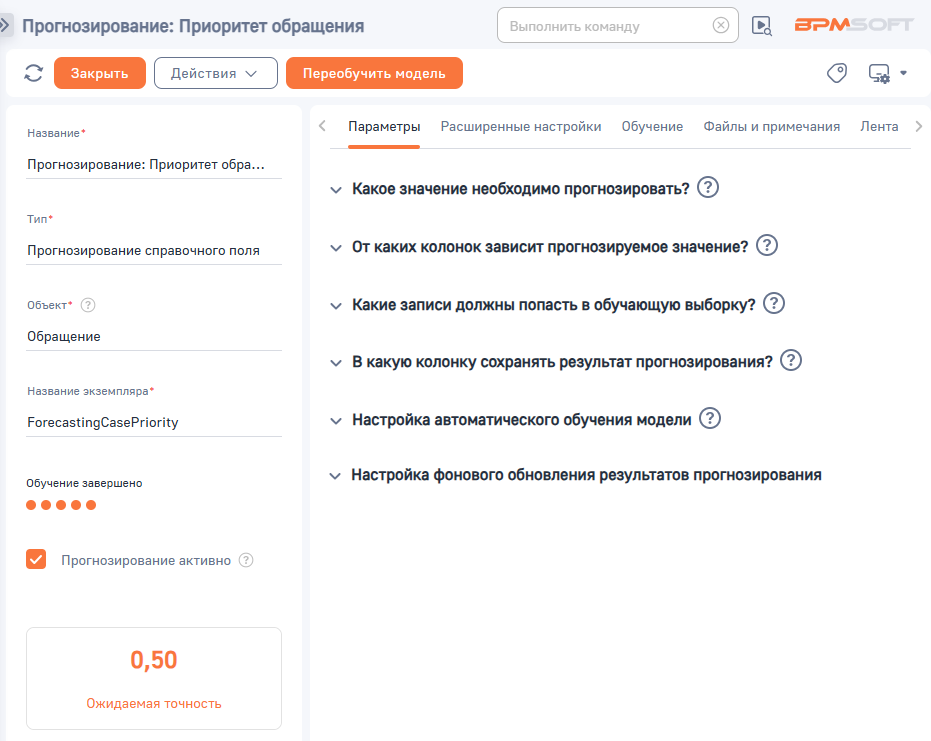Open help icon beside 'Какое значение необходимо прогнозировать?'
This screenshot has height=741, width=931.
click(x=707, y=187)
